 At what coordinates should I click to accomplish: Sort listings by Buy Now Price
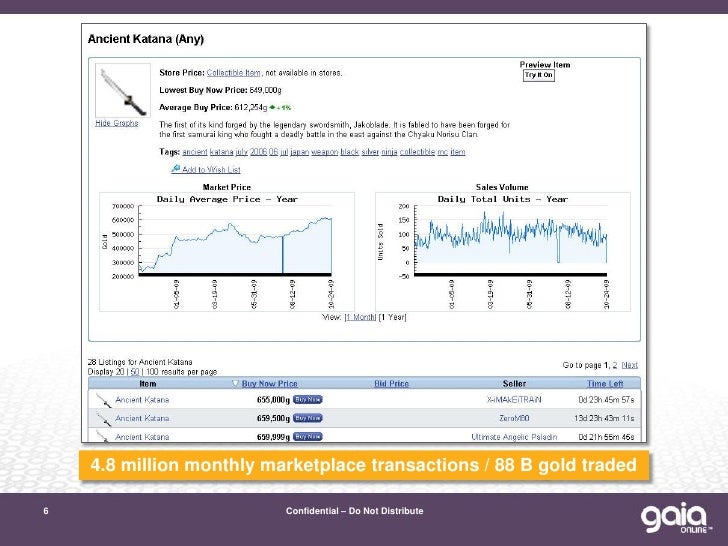[x=269, y=384]
